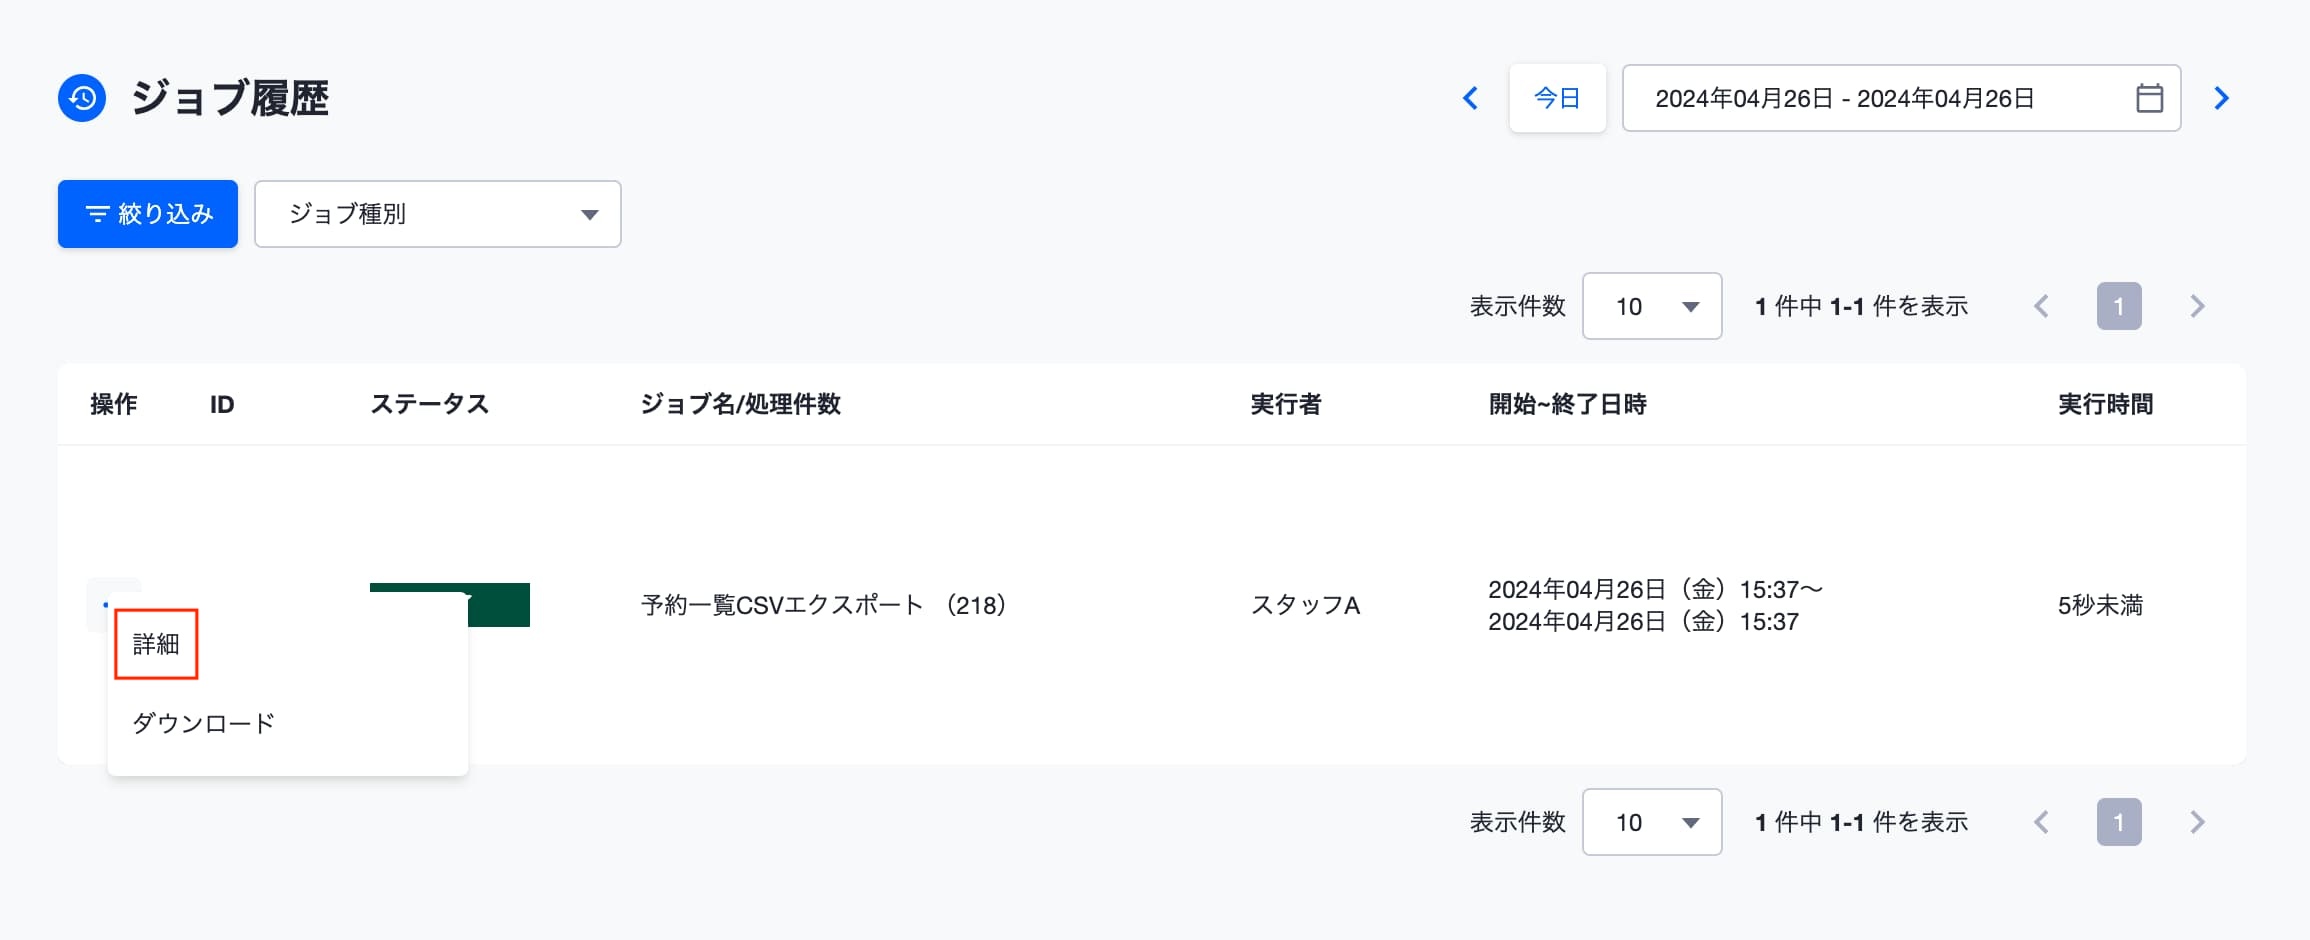Click the 操作 column header

pos(114,404)
